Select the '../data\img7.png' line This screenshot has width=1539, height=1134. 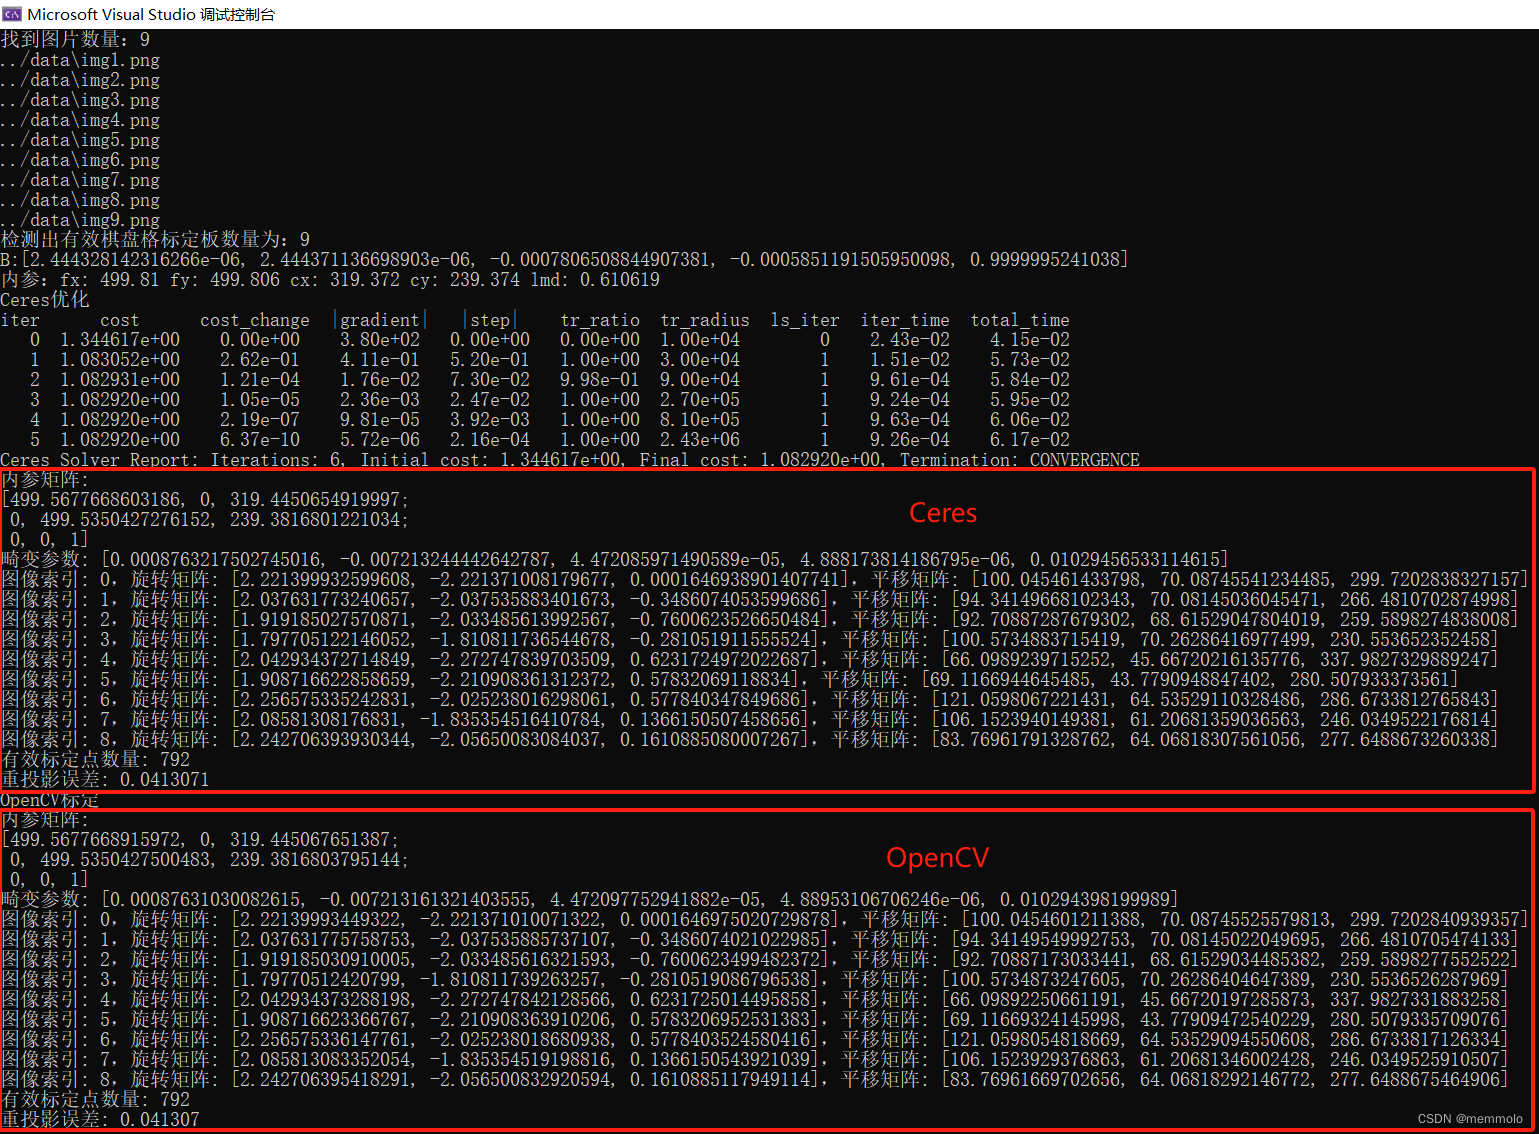click(x=80, y=179)
